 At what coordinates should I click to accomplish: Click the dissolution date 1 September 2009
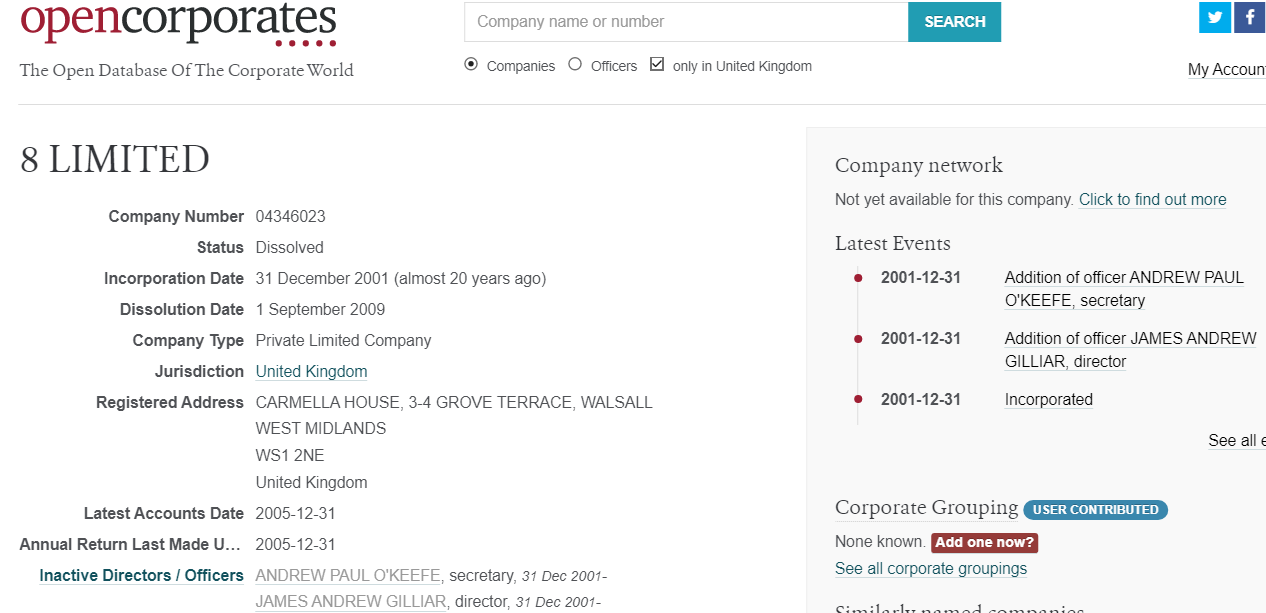320,310
